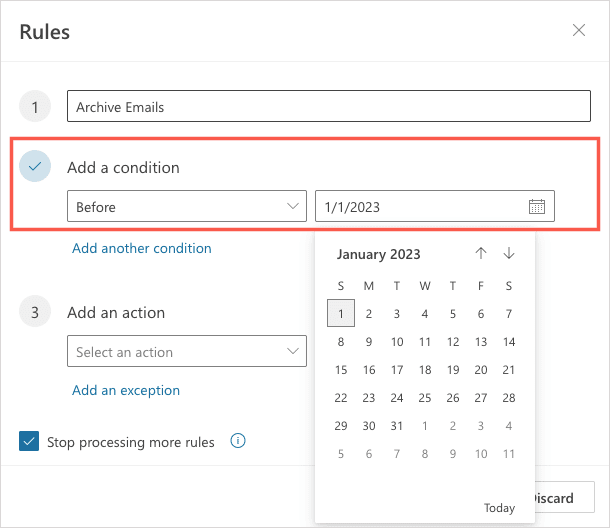The width and height of the screenshot is (610, 528).
Task: Choose January 31 in the calendar
Action: pyautogui.click(x=397, y=426)
